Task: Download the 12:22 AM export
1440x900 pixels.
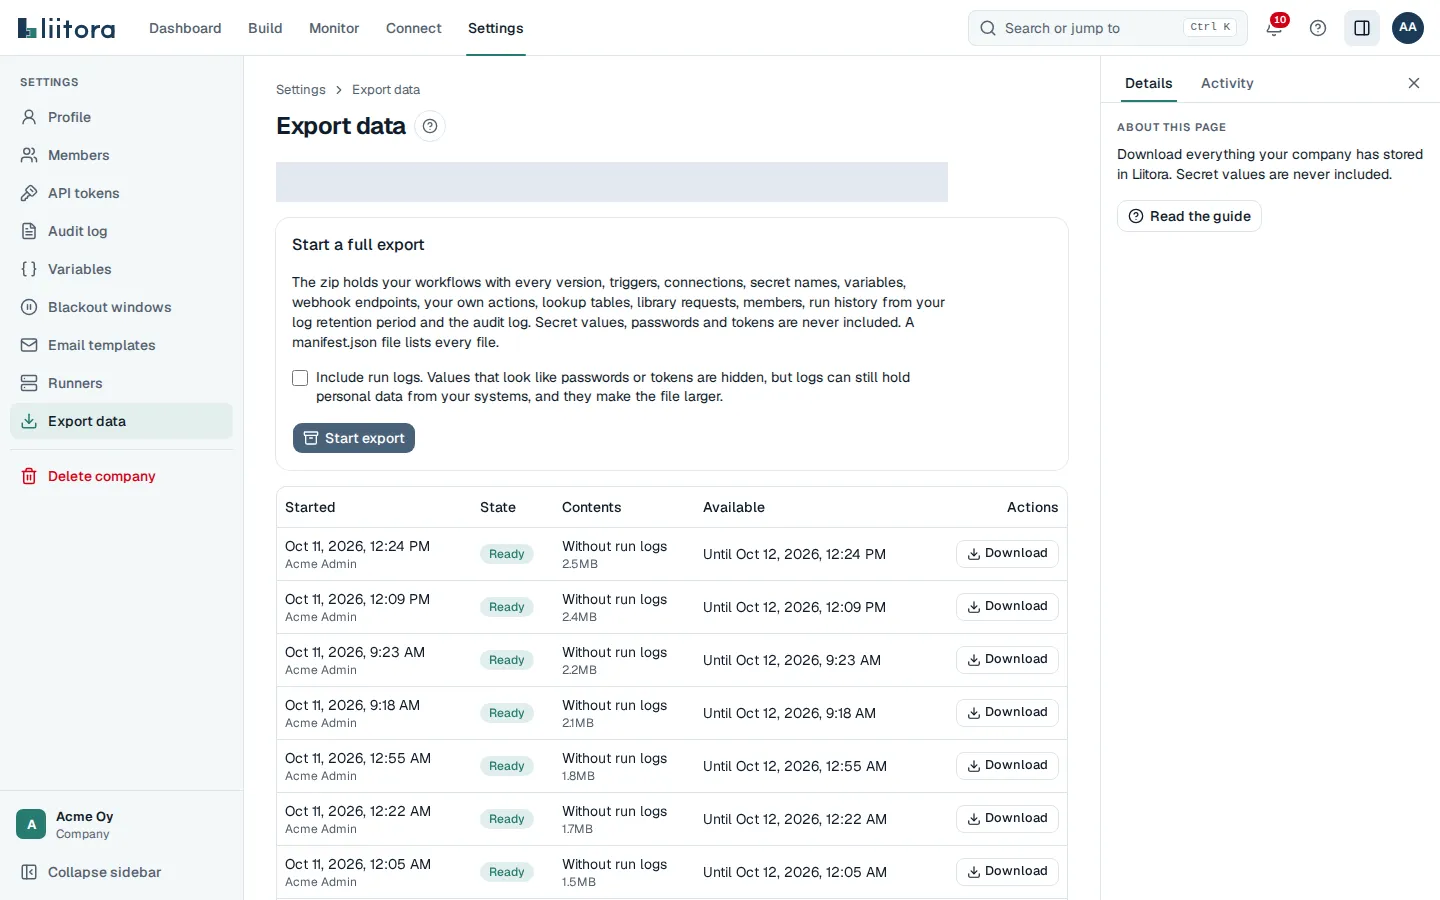Action: pos(1007,819)
